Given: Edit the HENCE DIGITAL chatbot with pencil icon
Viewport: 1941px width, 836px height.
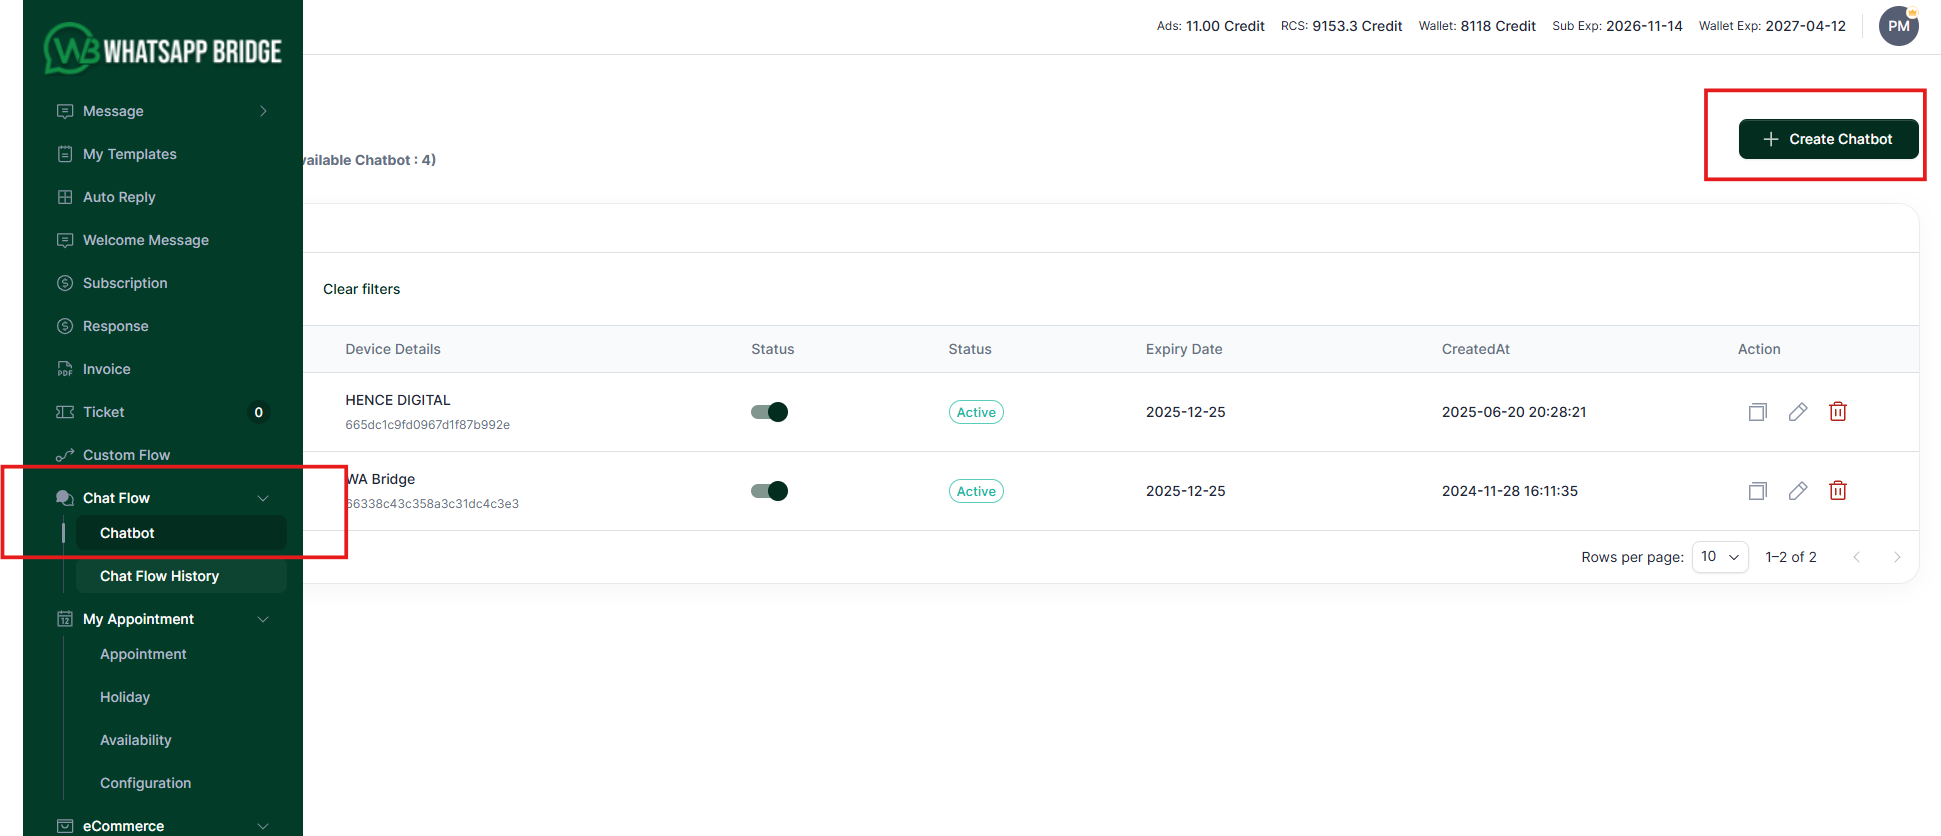Looking at the screenshot, I should (x=1797, y=412).
